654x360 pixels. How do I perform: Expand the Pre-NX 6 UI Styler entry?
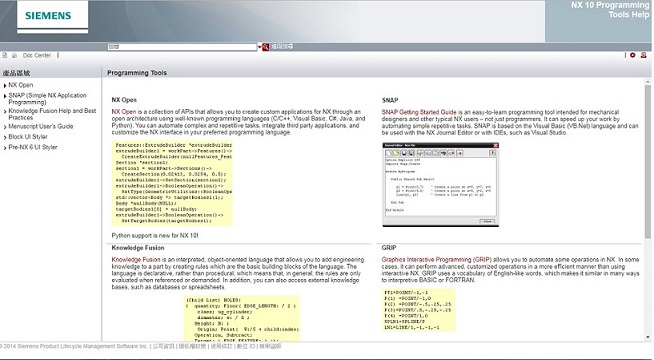5,148
